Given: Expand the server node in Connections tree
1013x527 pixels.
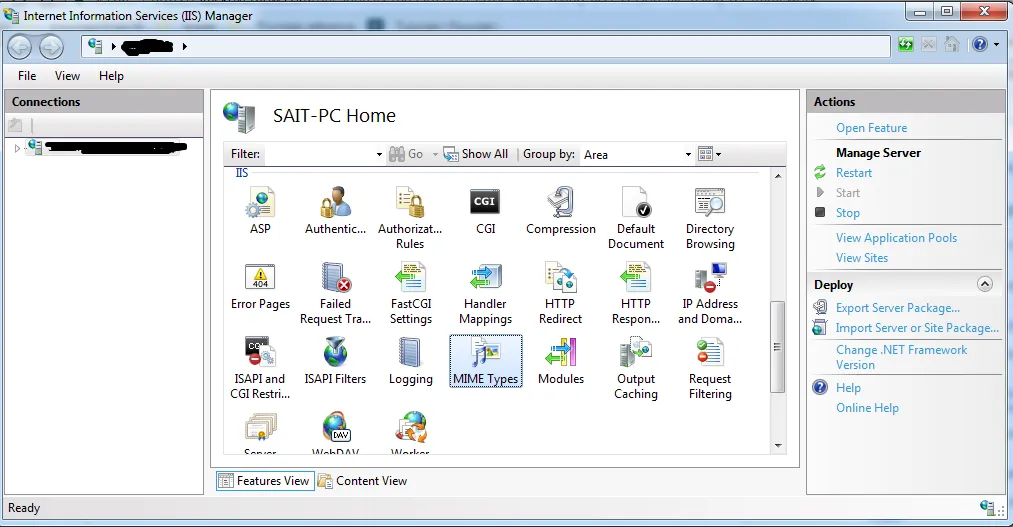Looking at the screenshot, I should pos(17,149).
